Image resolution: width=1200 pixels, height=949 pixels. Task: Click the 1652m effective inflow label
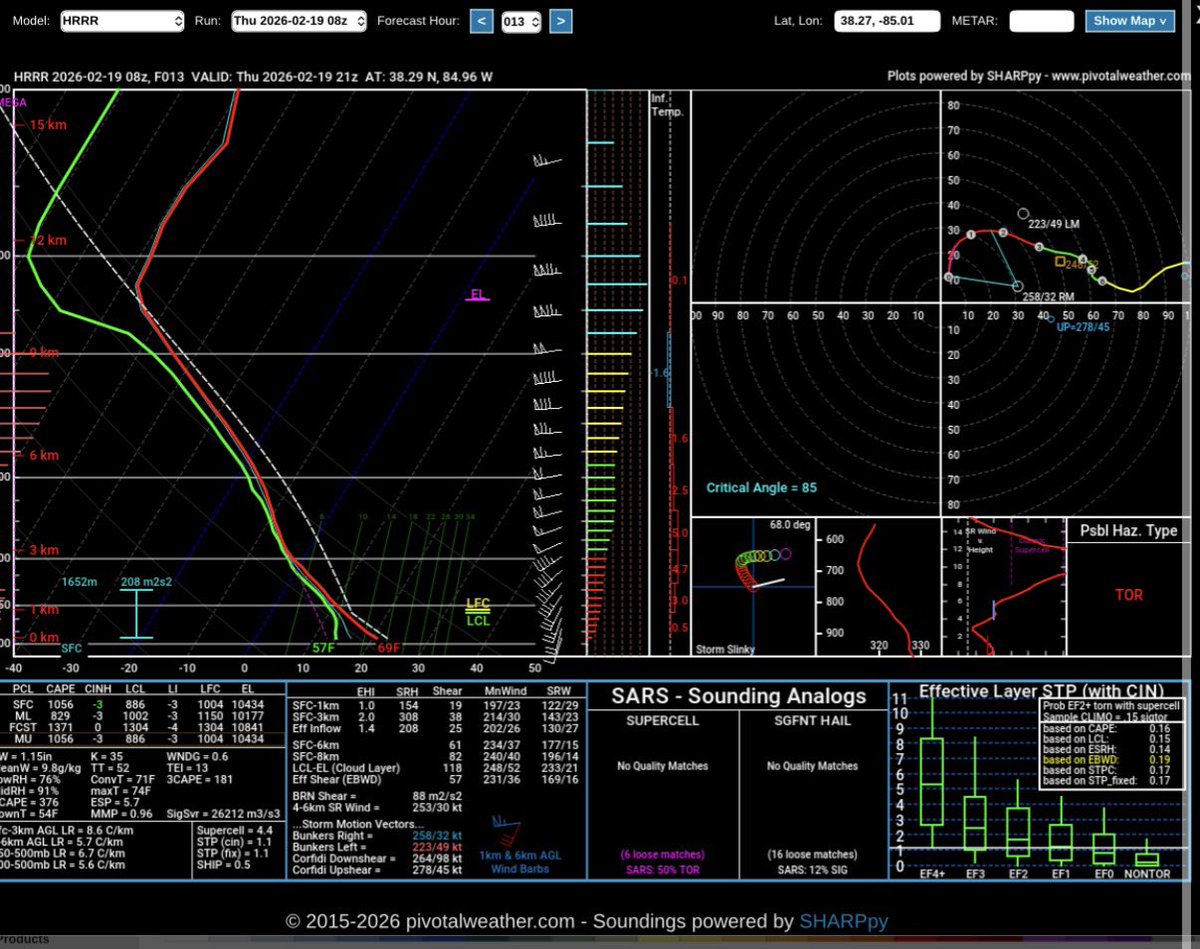point(77,581)
